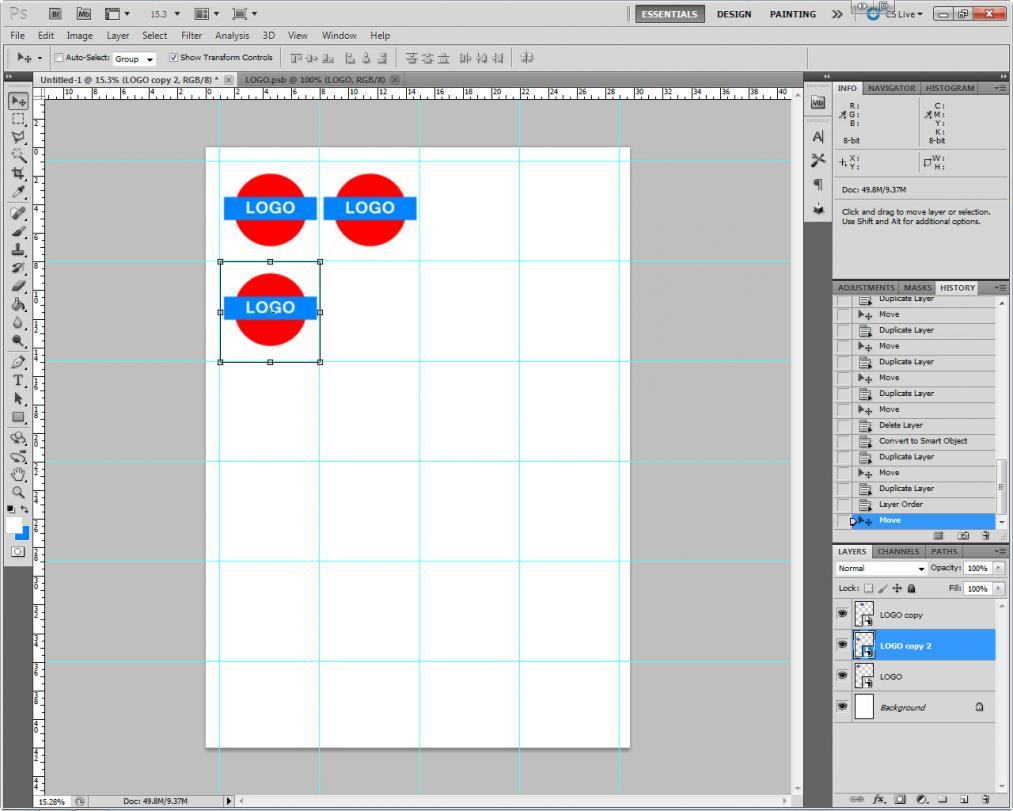Click the background color swatch

25,534
